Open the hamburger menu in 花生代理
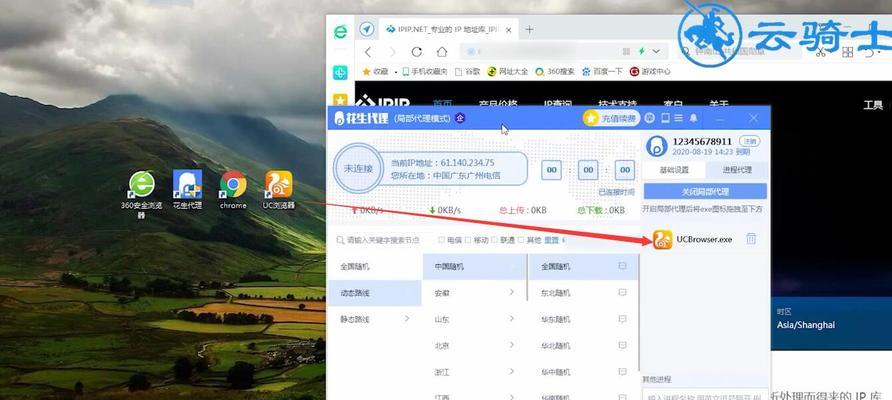 tap(678, 118)
